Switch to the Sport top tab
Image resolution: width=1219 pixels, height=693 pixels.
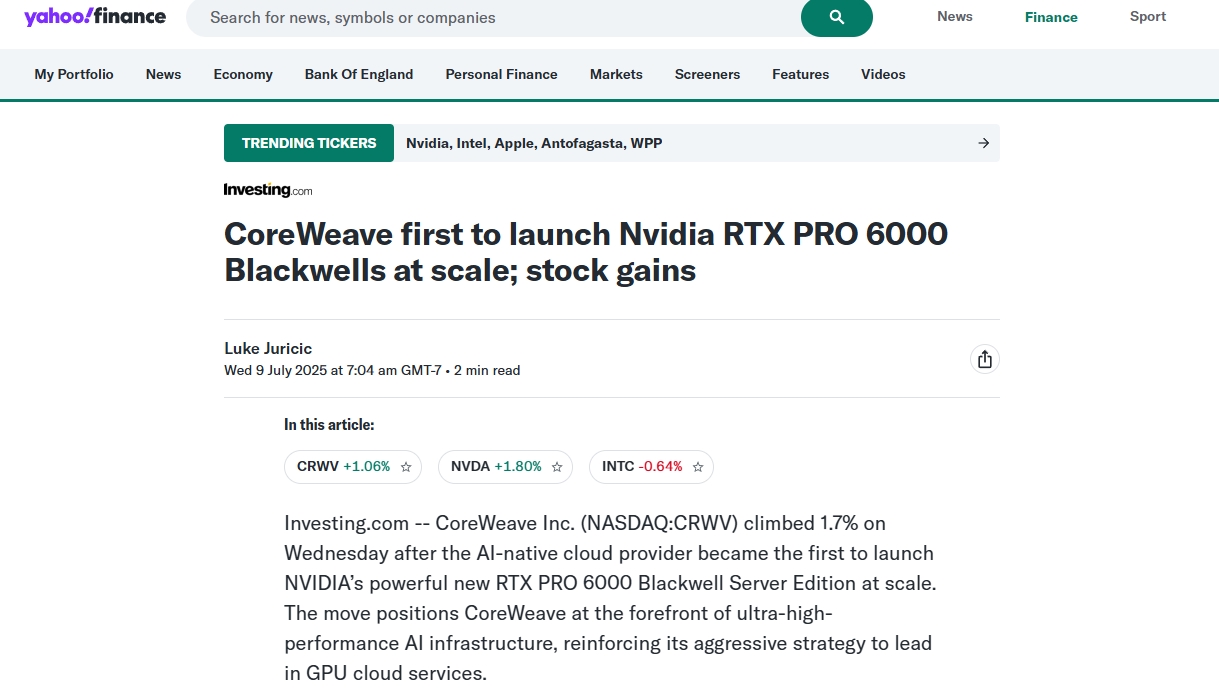[x=1148, y=16]
